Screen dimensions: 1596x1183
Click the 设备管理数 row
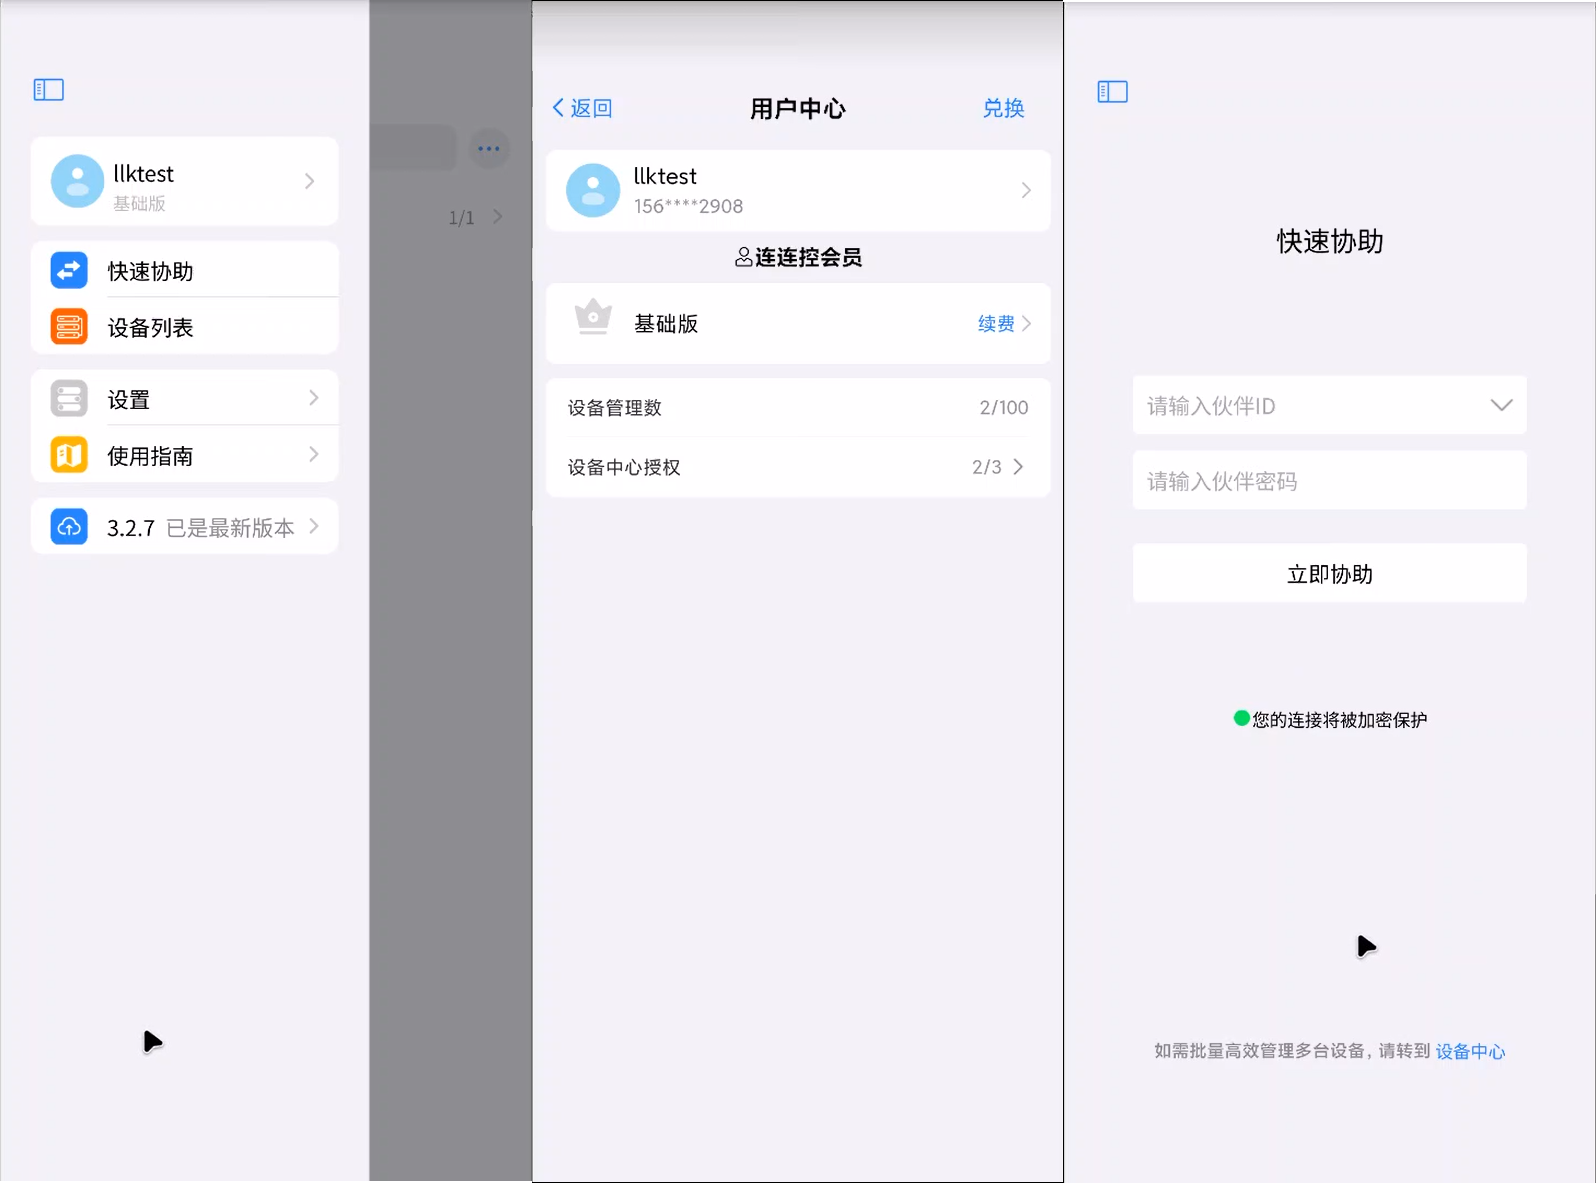click(798, 407)
